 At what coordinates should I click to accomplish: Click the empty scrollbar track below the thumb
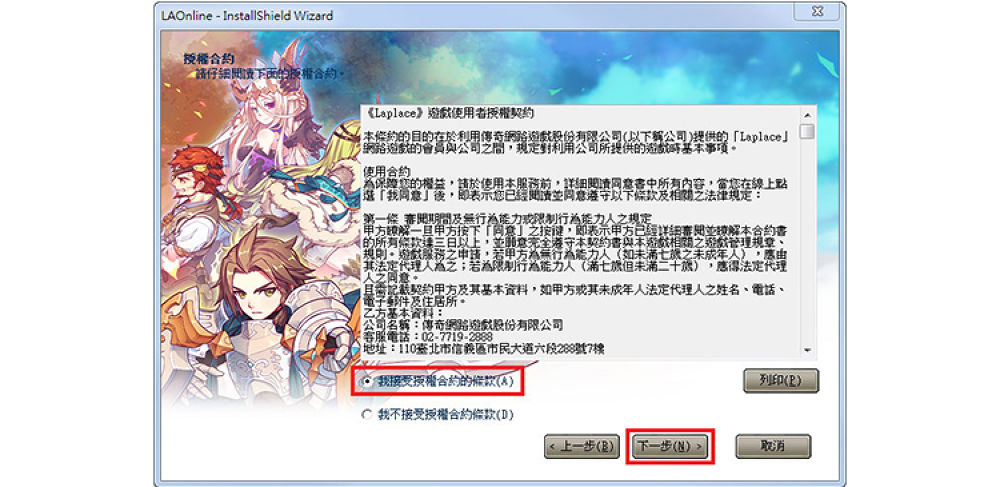click(807, 241)
